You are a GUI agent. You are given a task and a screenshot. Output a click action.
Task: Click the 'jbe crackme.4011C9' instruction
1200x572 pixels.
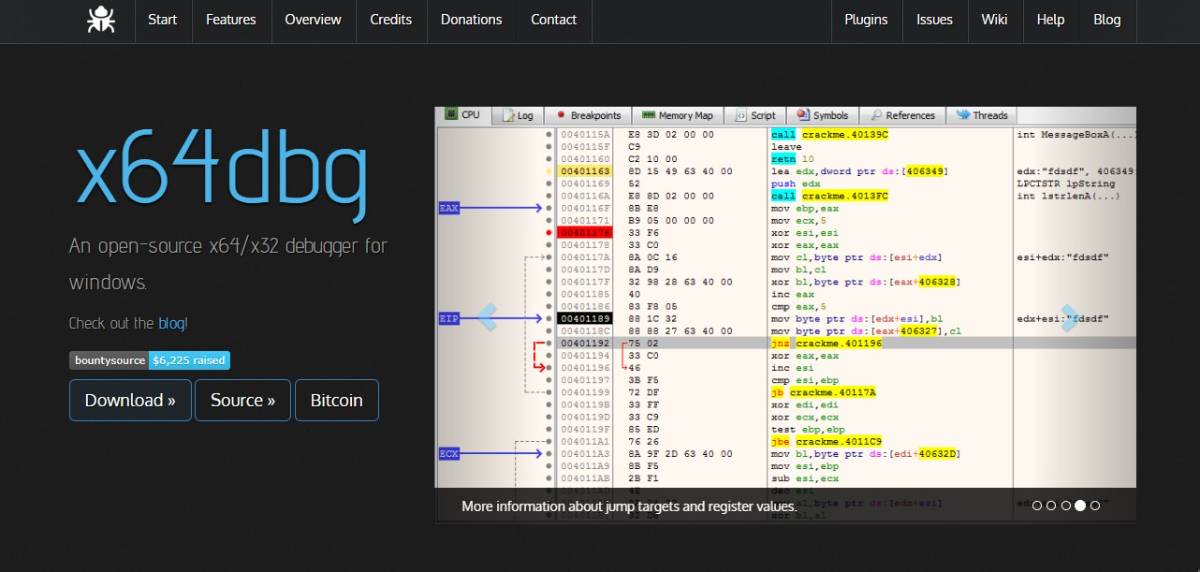click(827, 441)
